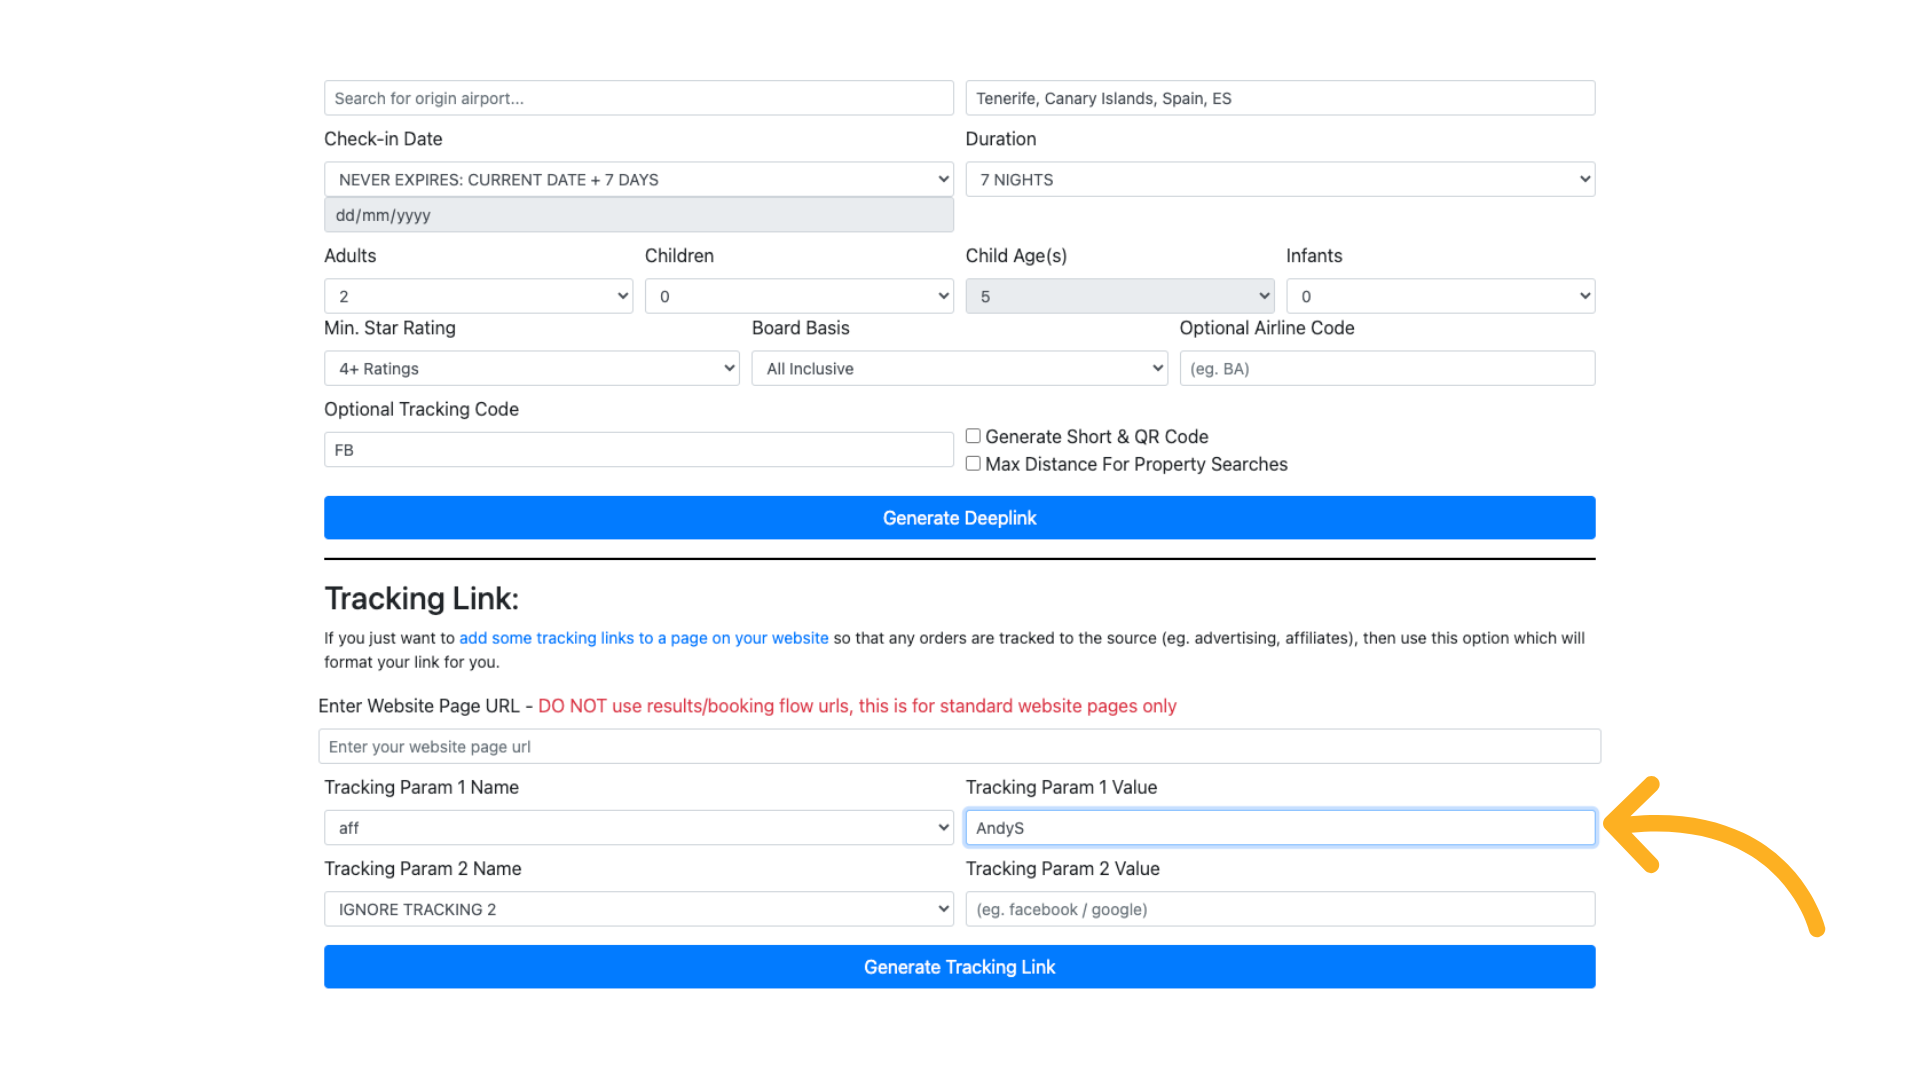Expand the Board Basis dropdown
Image resolution: width=1920 pixels, height=1080 pixels.
[x=958, y=369]
